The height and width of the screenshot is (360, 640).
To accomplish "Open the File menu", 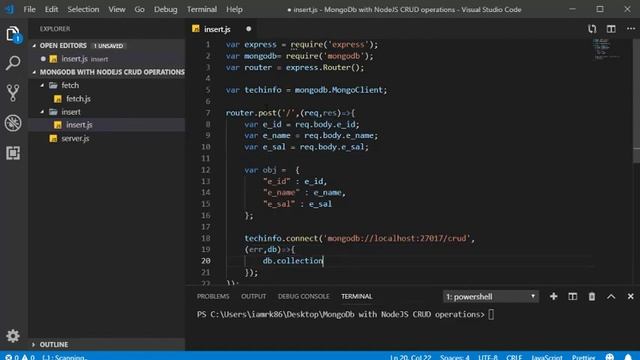I will [x=29, y=9].
